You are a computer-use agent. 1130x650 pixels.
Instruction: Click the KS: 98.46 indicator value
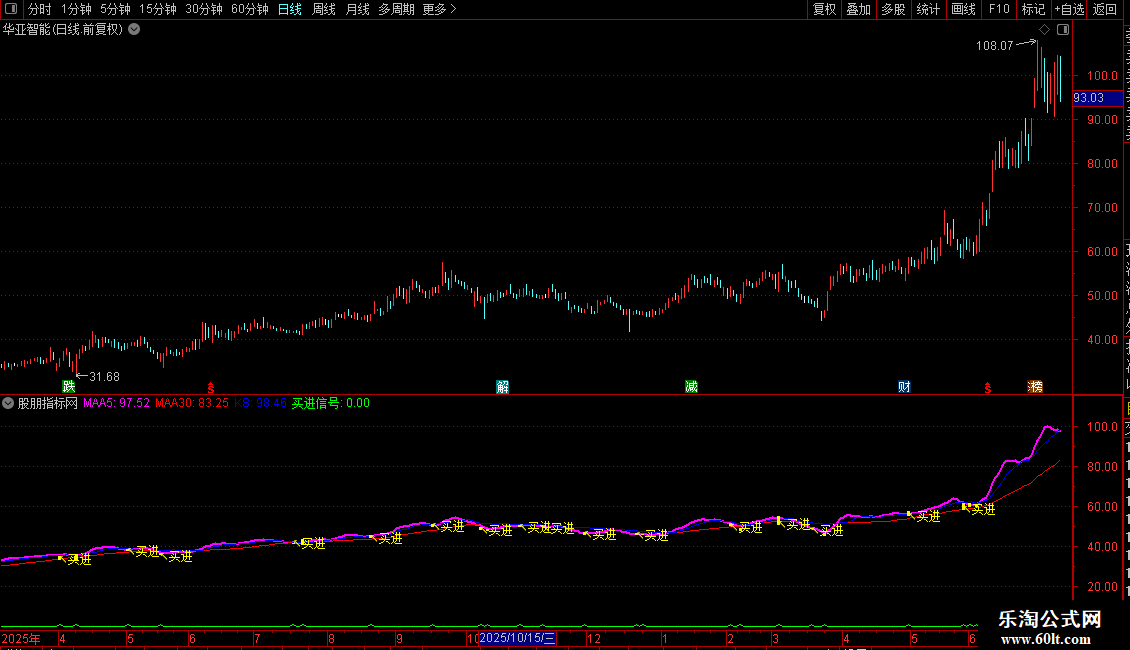[x=260, y=404]
